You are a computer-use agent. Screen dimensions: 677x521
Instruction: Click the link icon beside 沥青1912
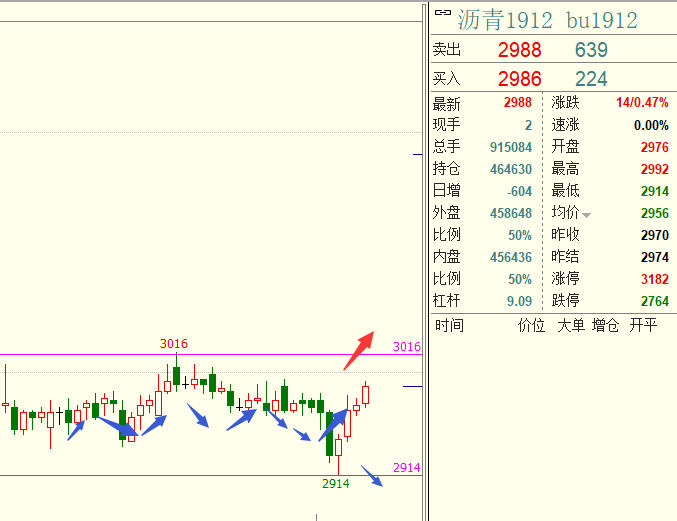pyautogui.click(x=443, y=13)
